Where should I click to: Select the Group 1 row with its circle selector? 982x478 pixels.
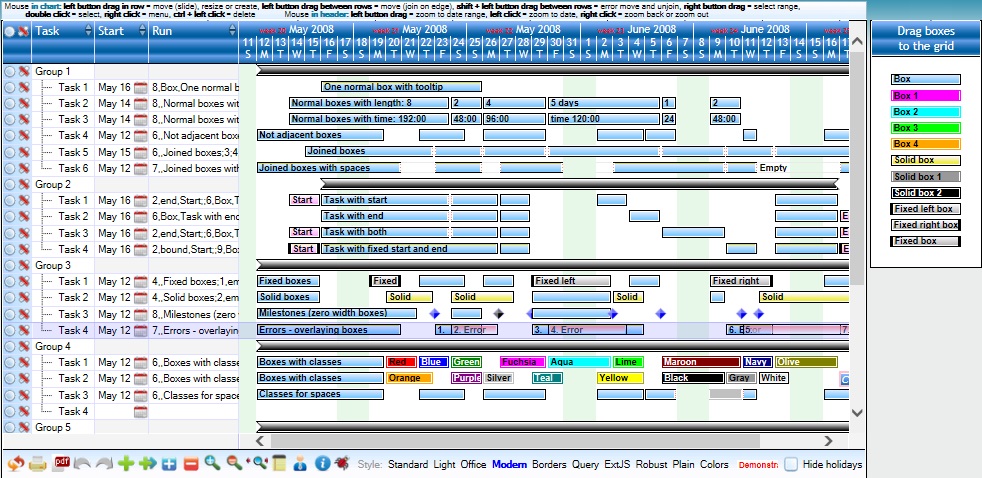pos(9,71)
